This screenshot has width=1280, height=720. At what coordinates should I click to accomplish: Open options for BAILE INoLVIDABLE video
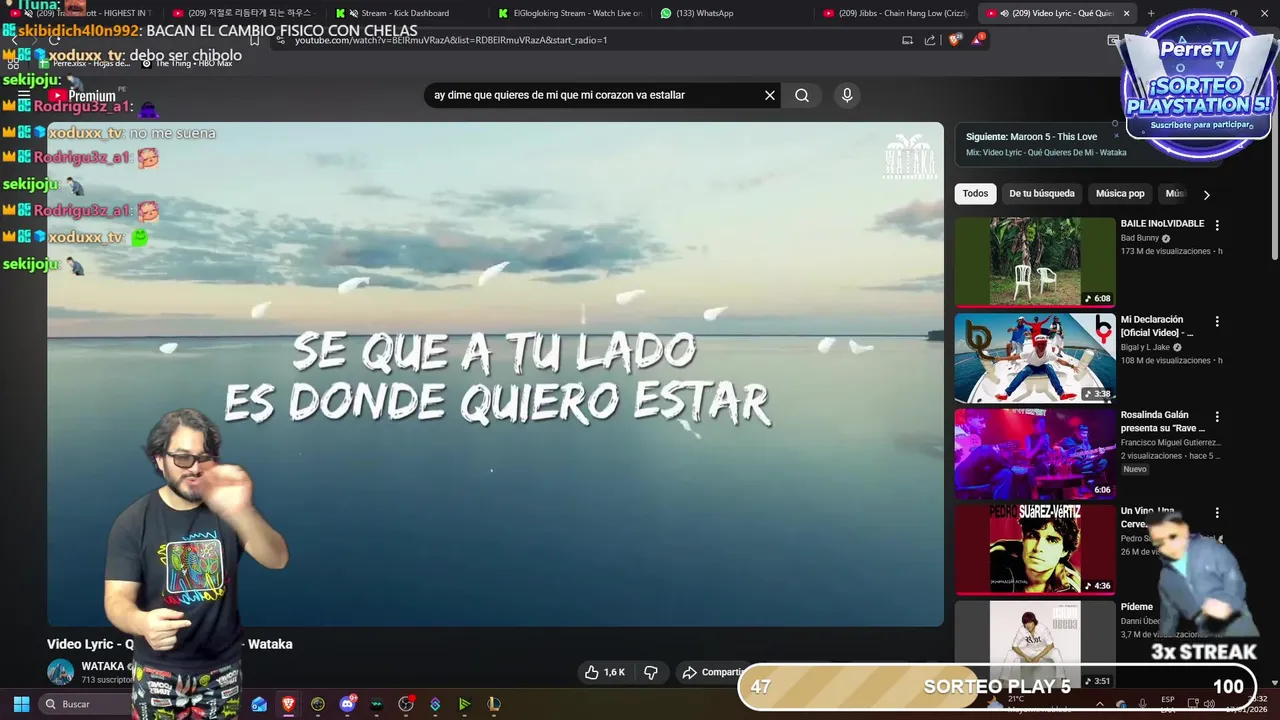[1217, 225]
